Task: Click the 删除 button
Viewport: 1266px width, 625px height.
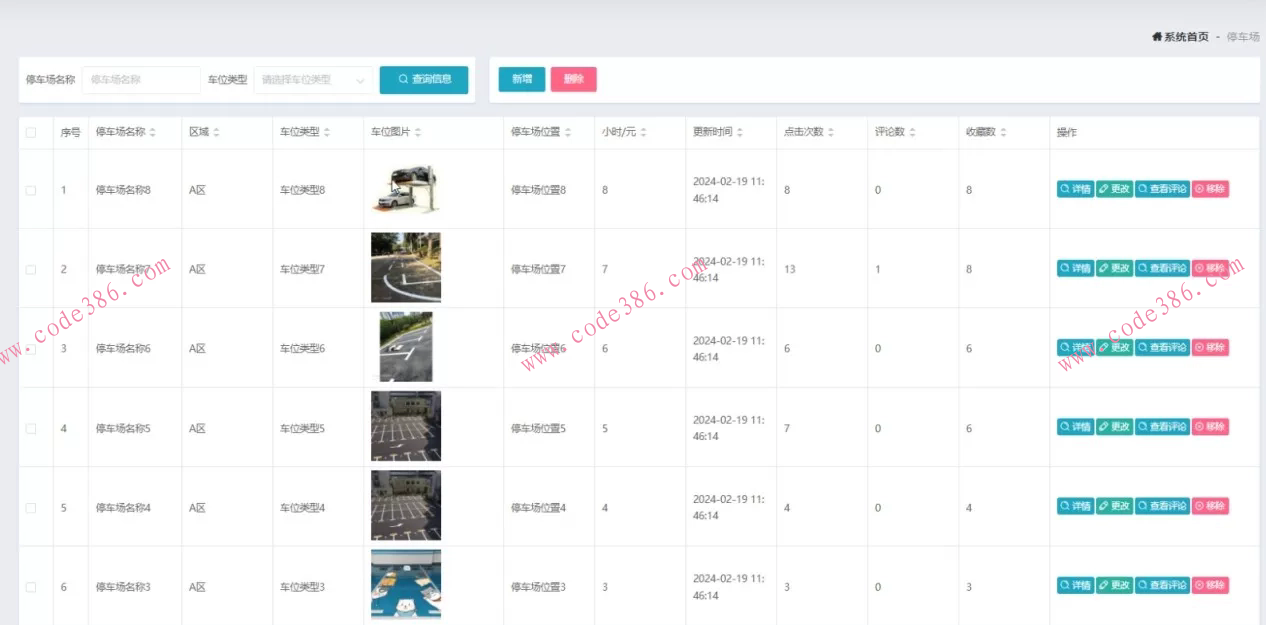Action: (x=573, y=80)
